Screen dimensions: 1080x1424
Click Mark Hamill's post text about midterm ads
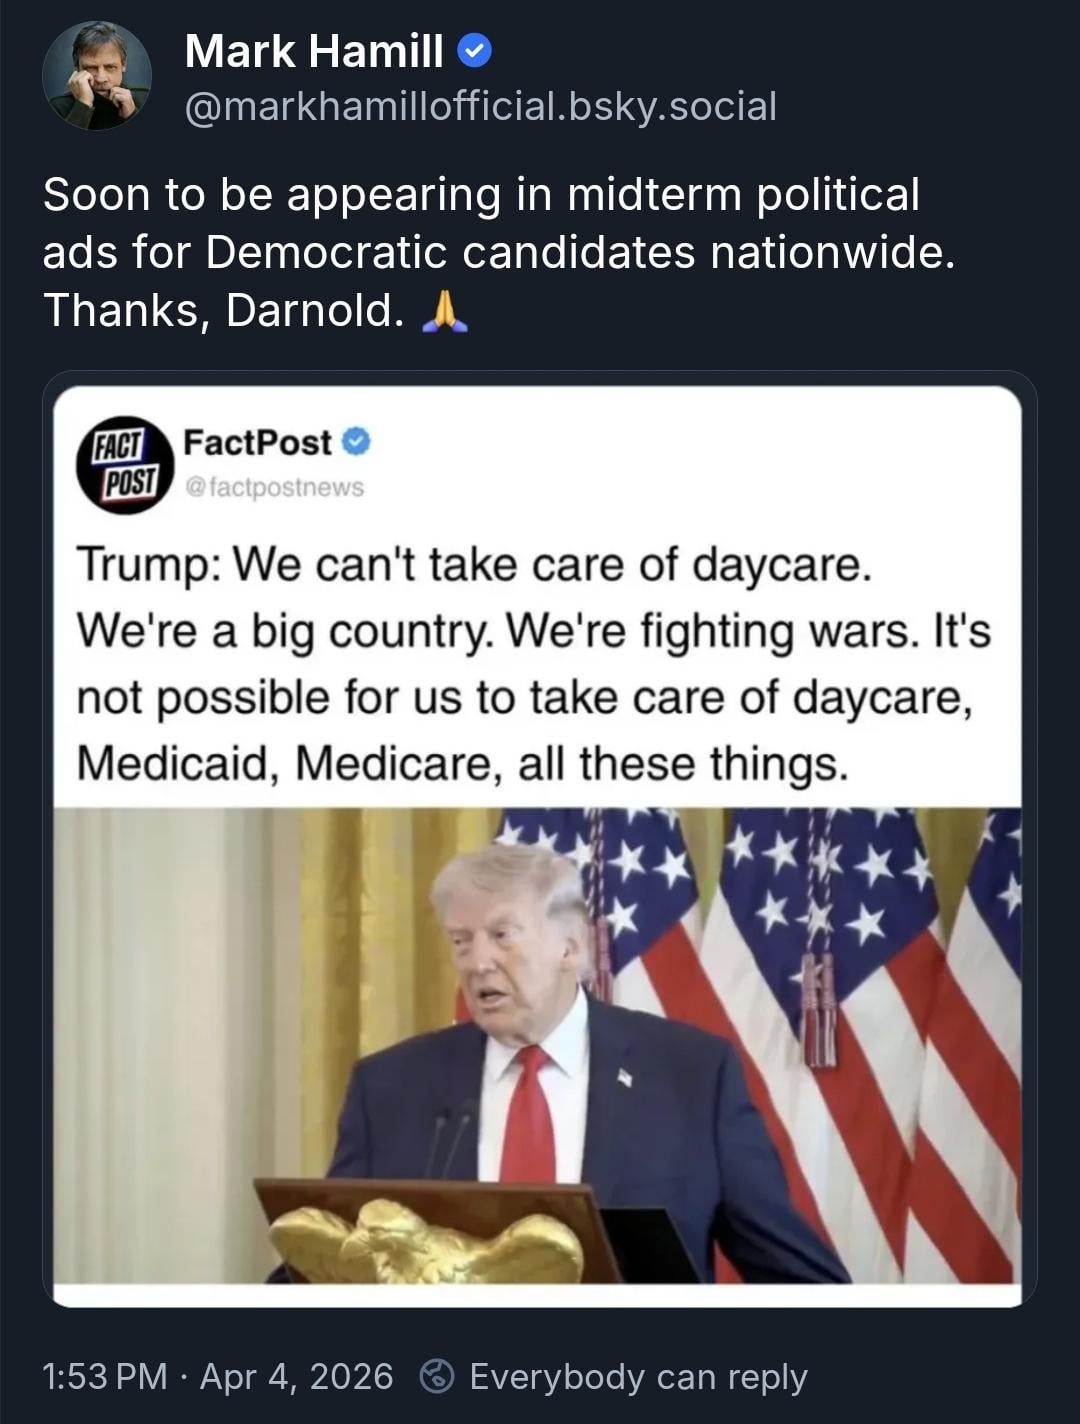(499, 252)
